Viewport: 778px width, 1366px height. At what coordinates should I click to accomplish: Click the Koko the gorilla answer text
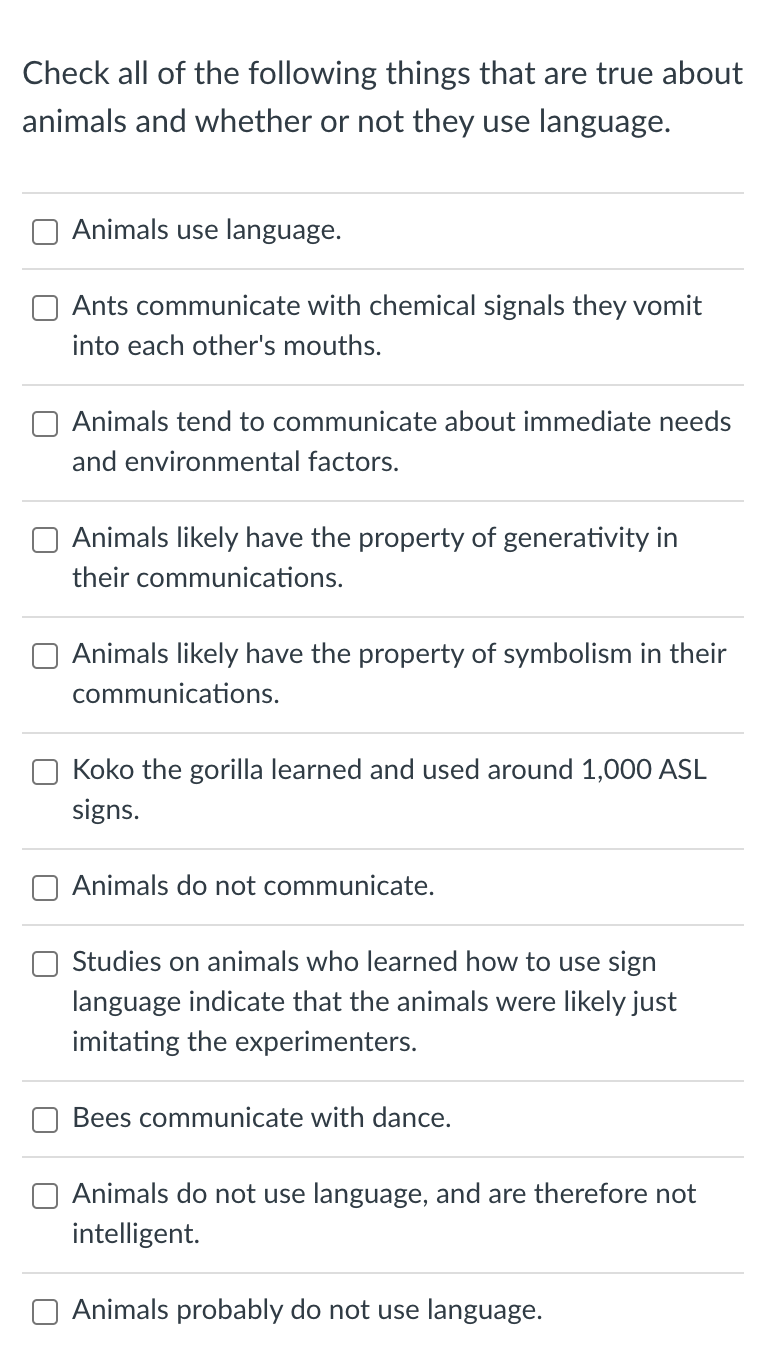pos(389,790)
